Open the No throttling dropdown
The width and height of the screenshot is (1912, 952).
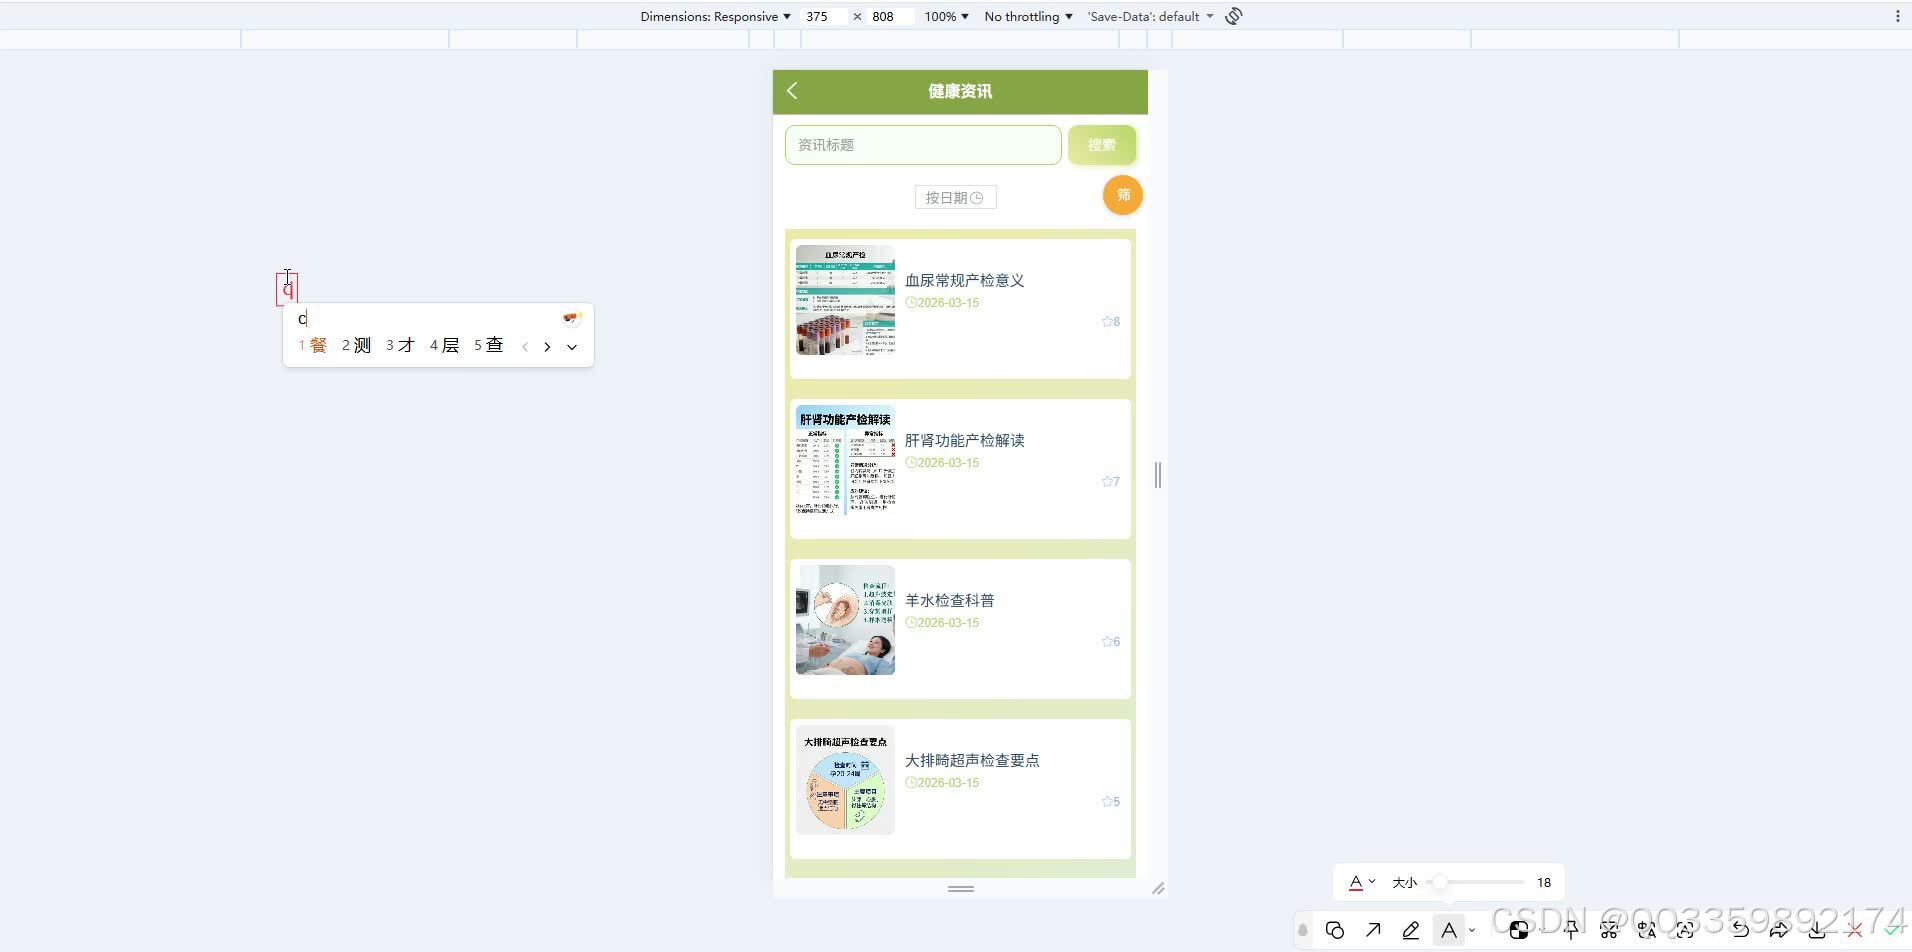tap(1028, 16)
